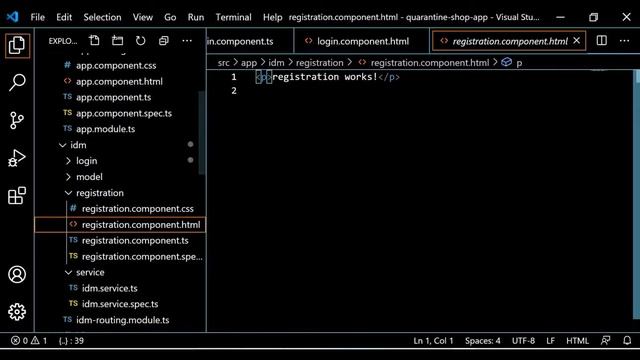Refresh the Explorer tree
640x360 pixels.
[x=140, y=40]
